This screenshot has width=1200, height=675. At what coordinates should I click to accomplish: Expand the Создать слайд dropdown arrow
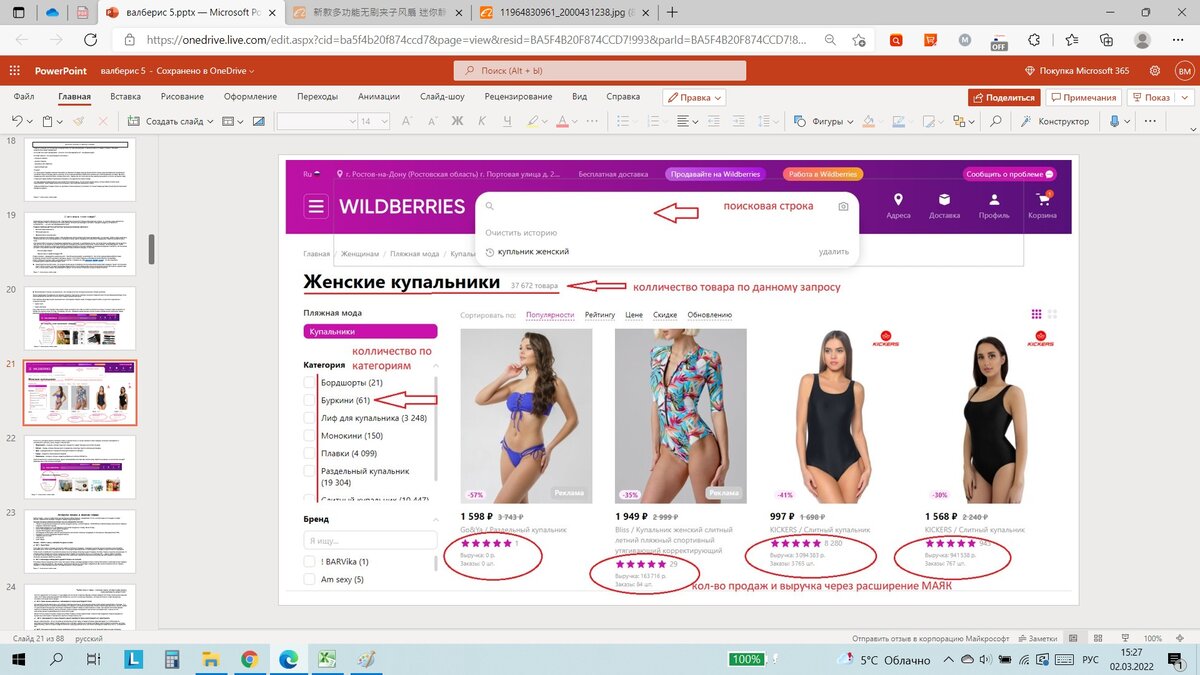(x=211, y=121)
